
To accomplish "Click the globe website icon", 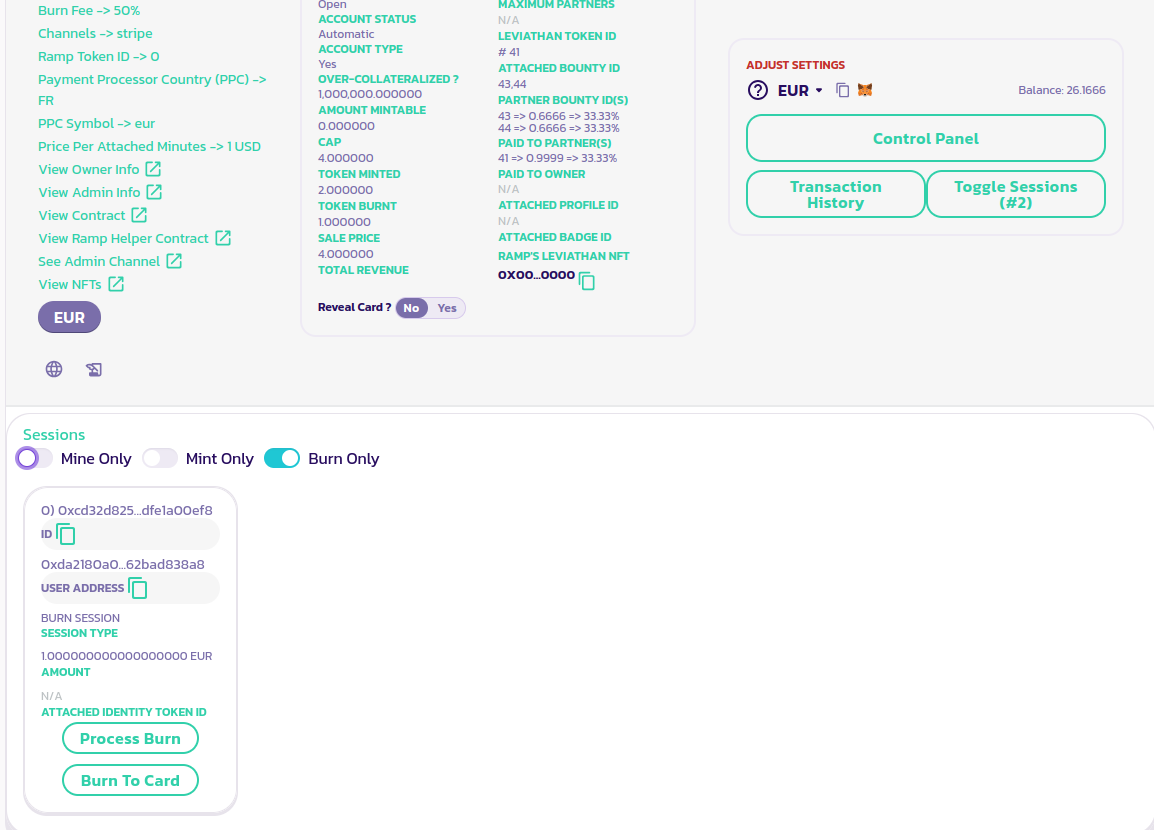I will click(54, 369).
